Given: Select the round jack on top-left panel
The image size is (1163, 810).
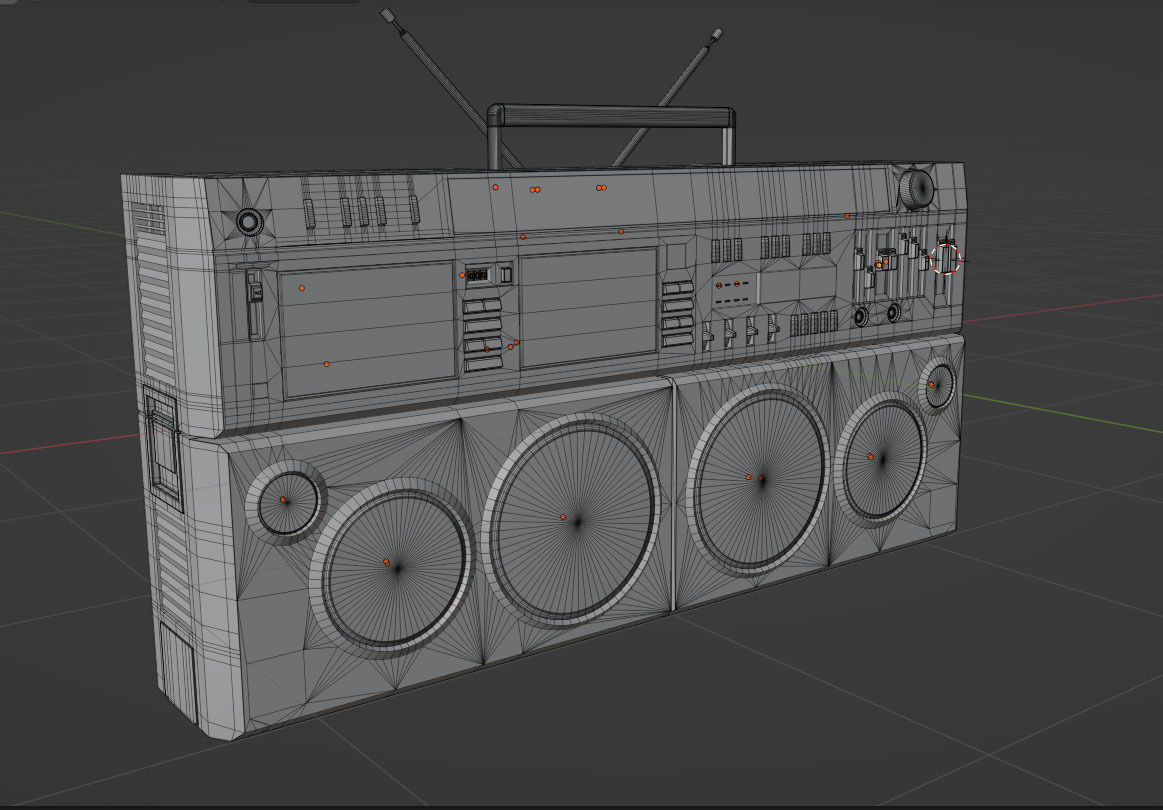Looking at the screenshot, I should tap(249, 222).
